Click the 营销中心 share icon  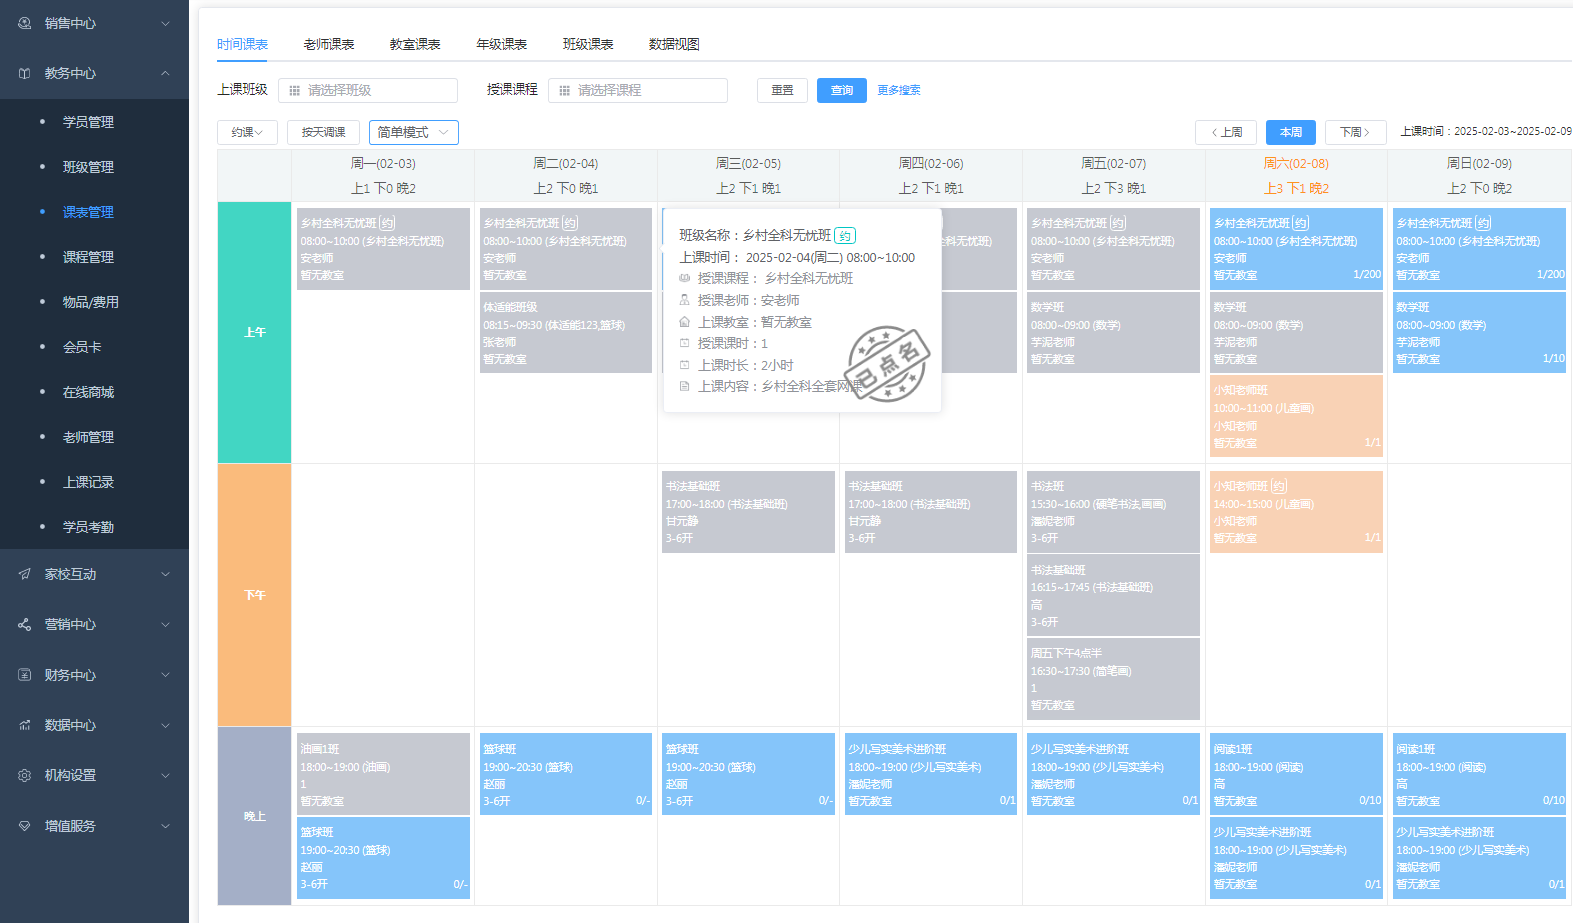[25, 624]
